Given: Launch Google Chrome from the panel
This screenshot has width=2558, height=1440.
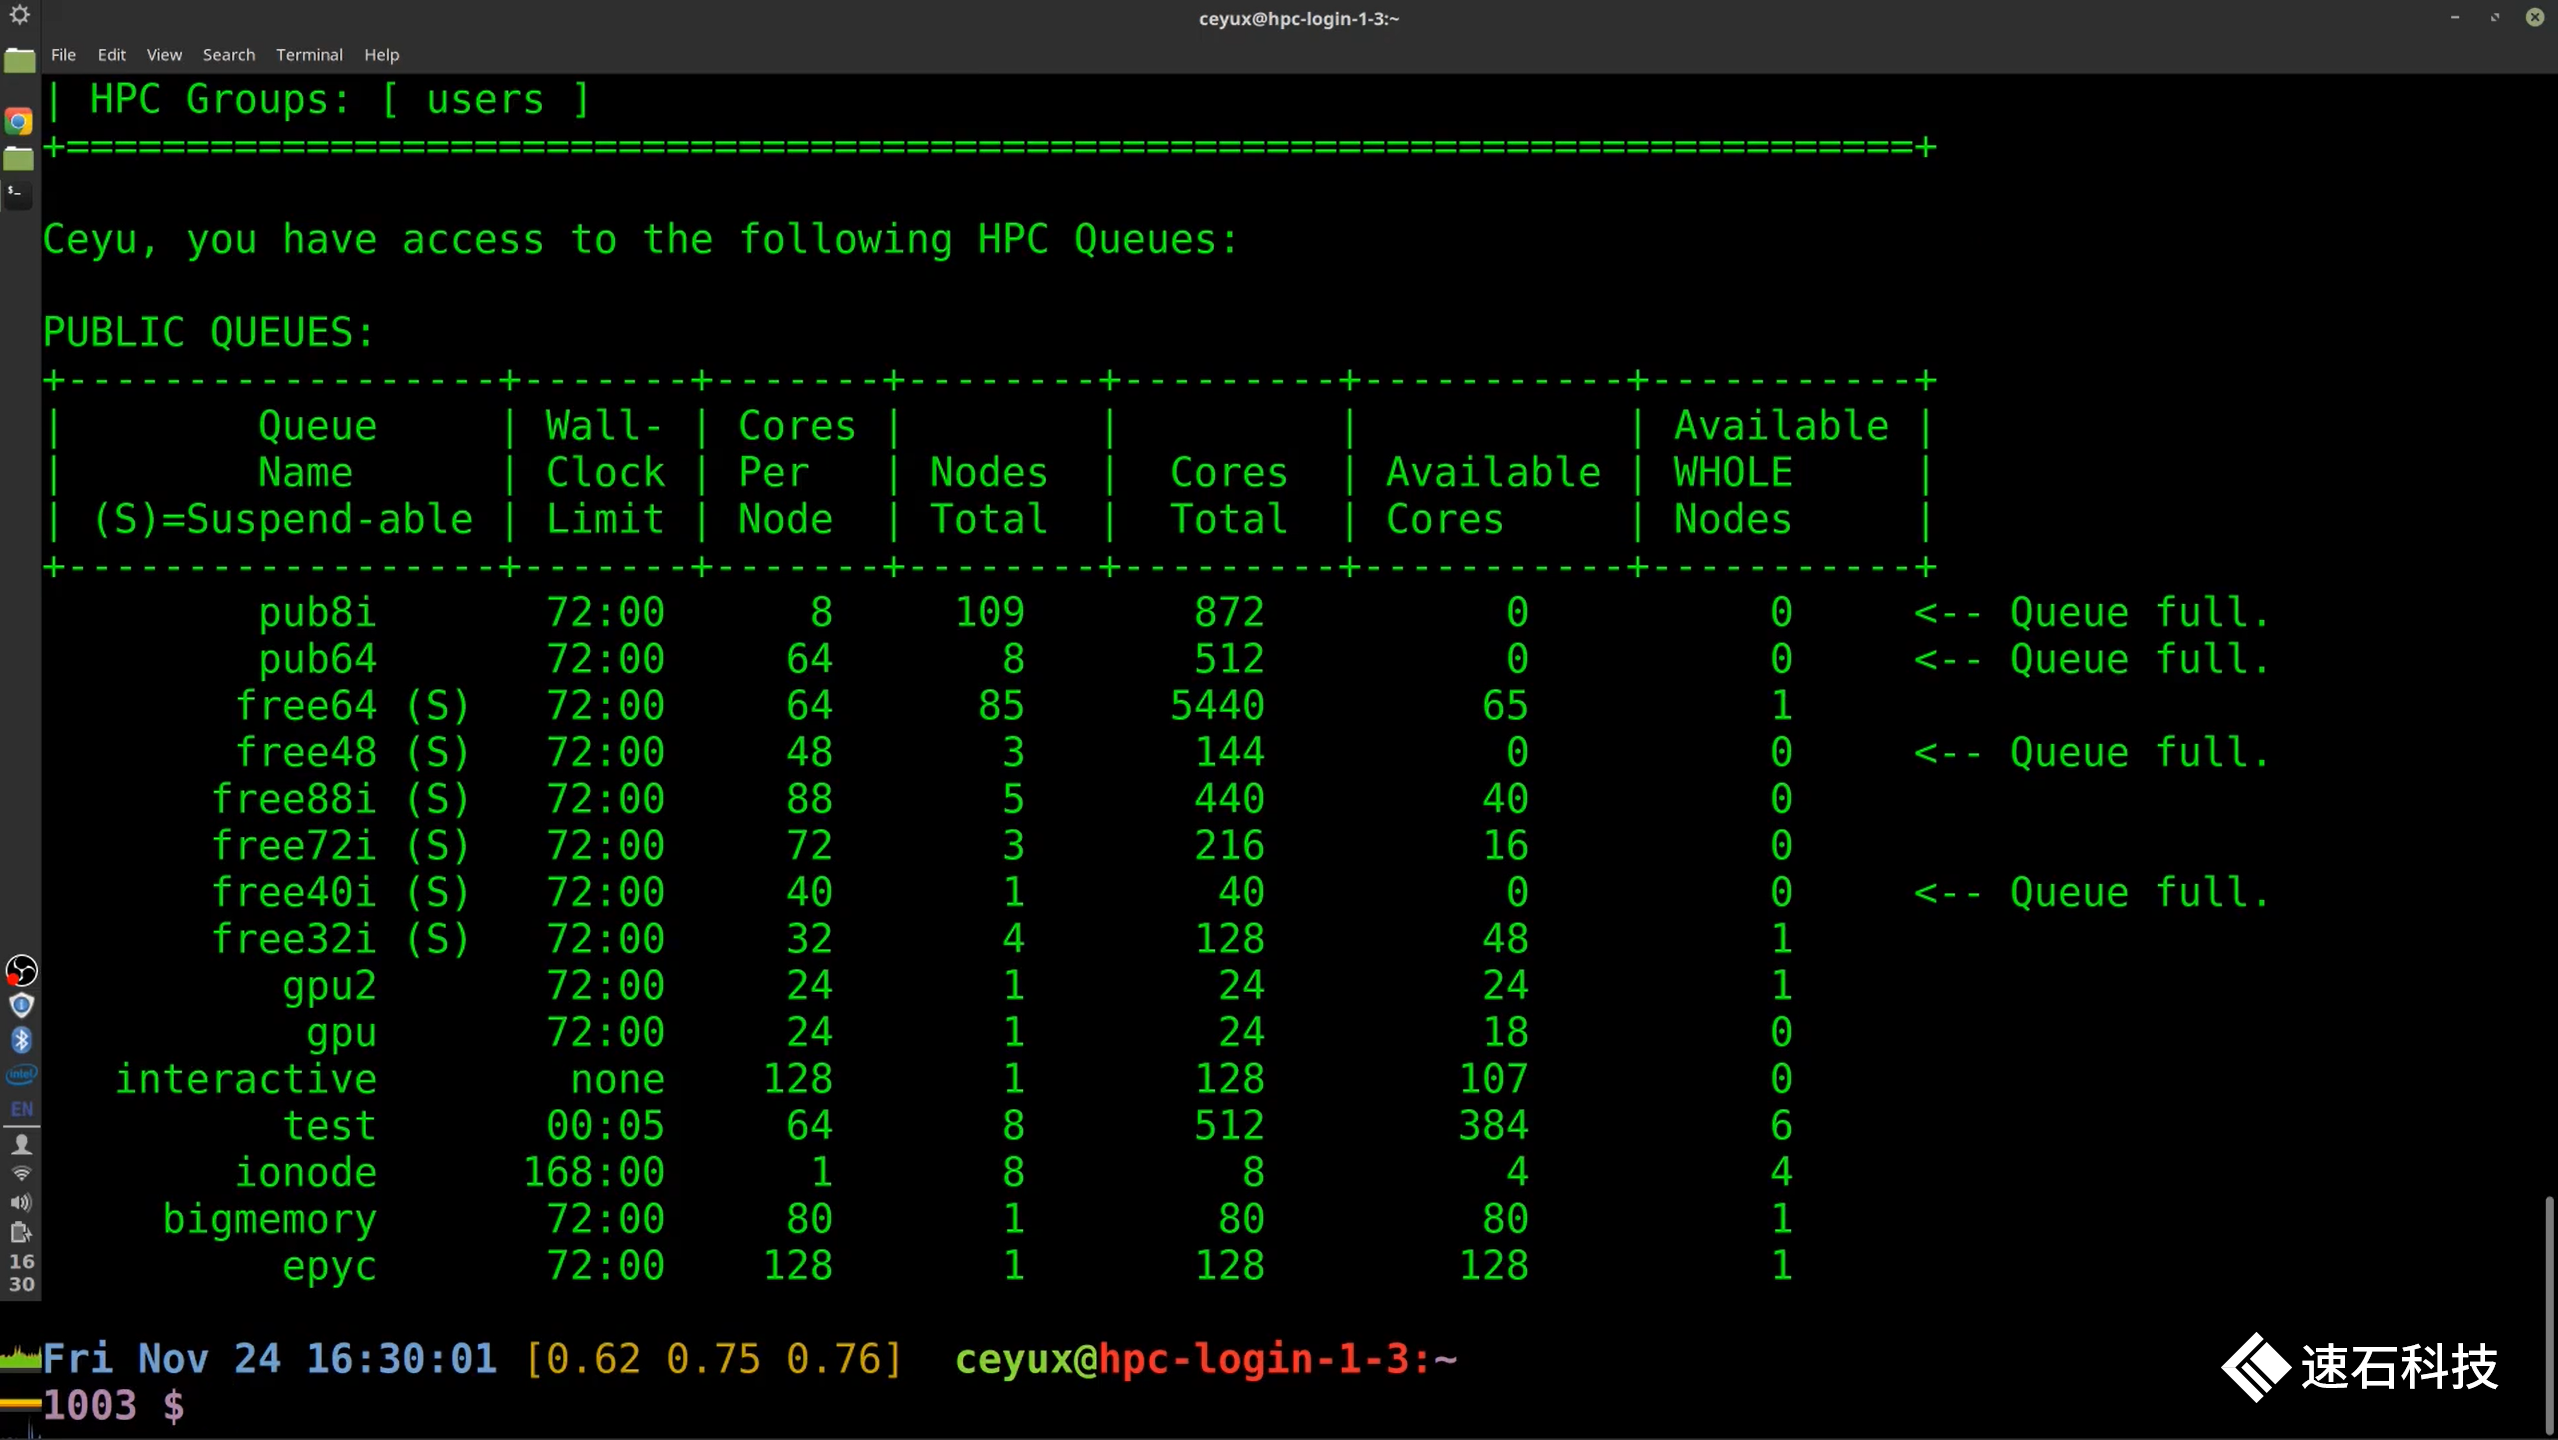Looking at the screenshot, I should click(x=19, y=122).
